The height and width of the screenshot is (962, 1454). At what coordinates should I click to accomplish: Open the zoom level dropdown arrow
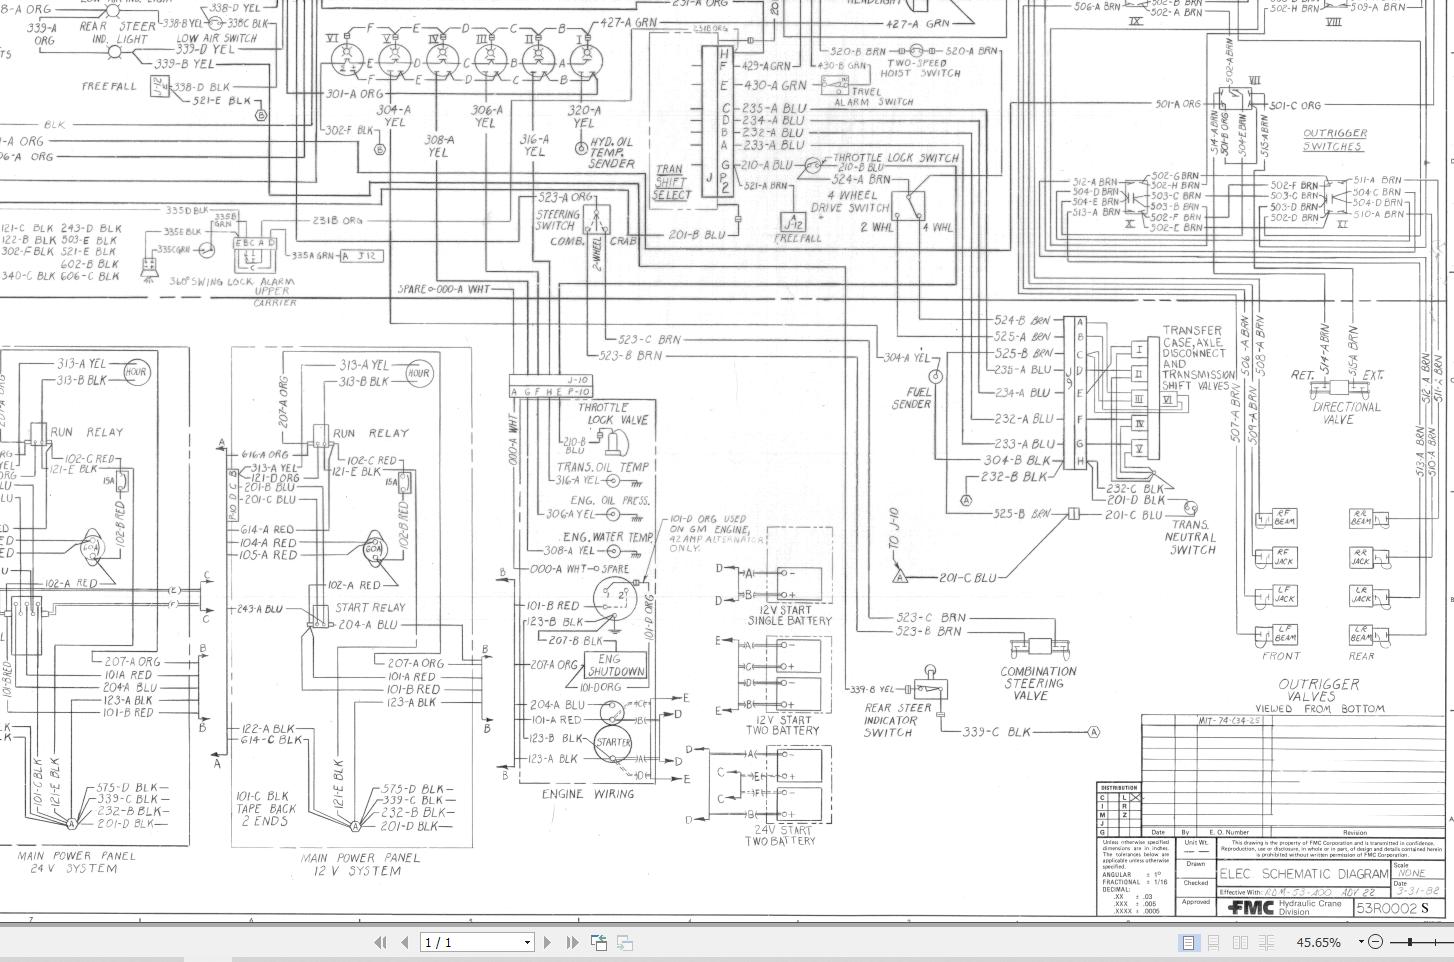pos(1360,942)
